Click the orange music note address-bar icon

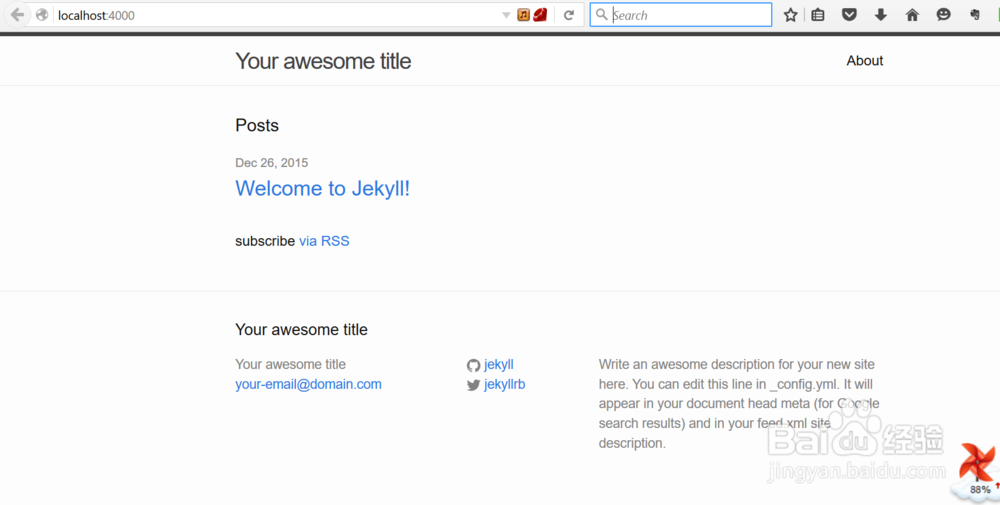coord(524,15)
